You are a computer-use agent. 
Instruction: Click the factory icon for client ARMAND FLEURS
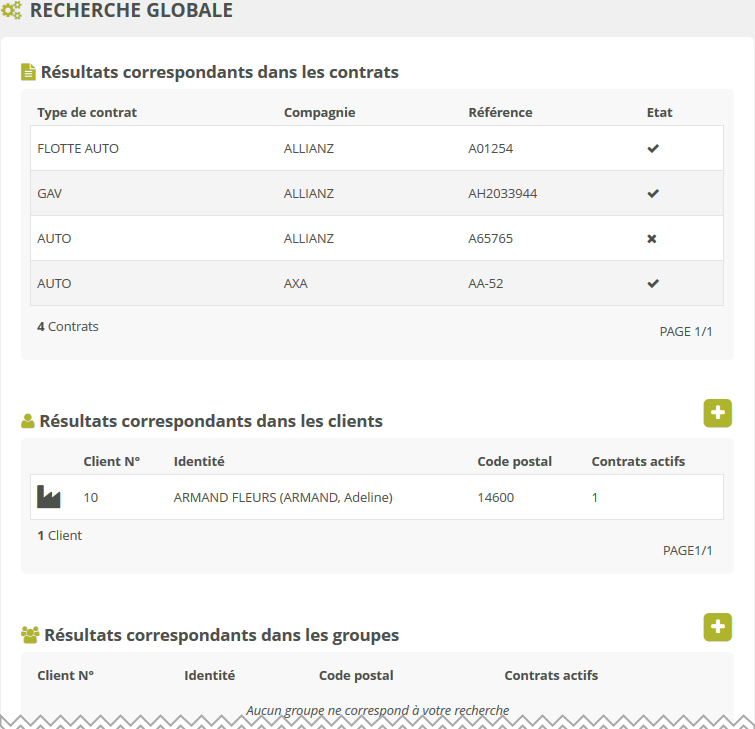coord(49,497)
